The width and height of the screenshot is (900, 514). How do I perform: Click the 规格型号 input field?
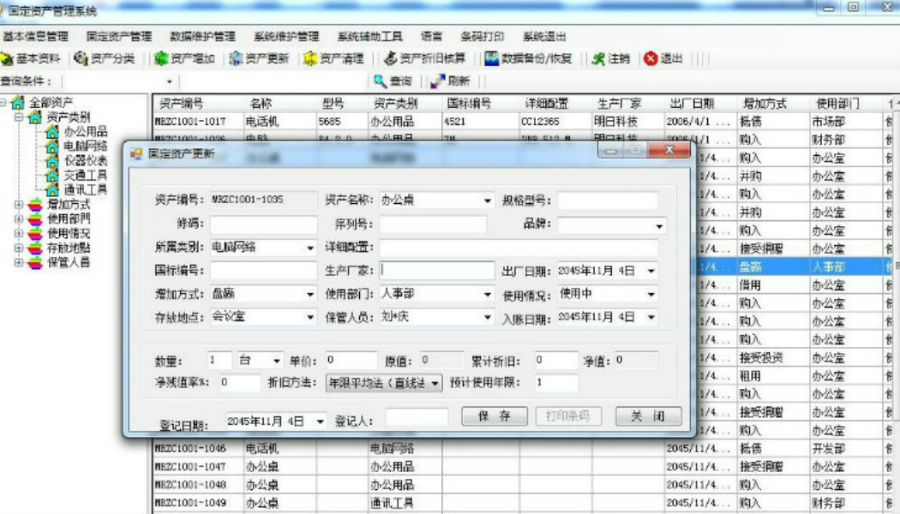point(608,201)
